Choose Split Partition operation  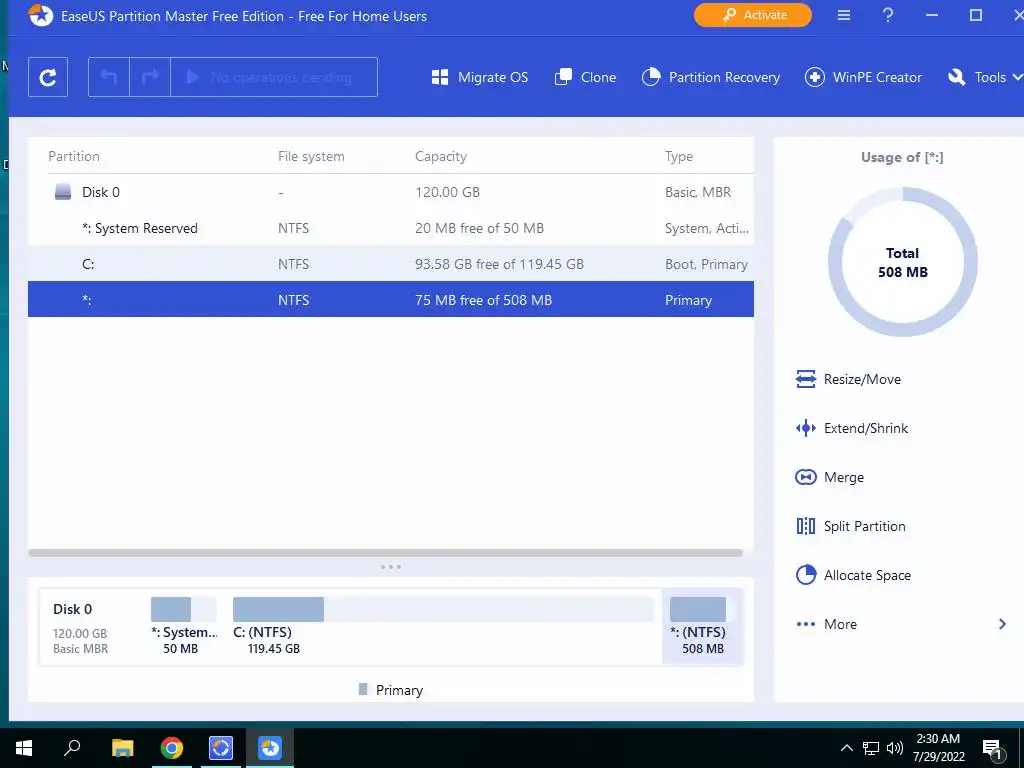[850, 526]
